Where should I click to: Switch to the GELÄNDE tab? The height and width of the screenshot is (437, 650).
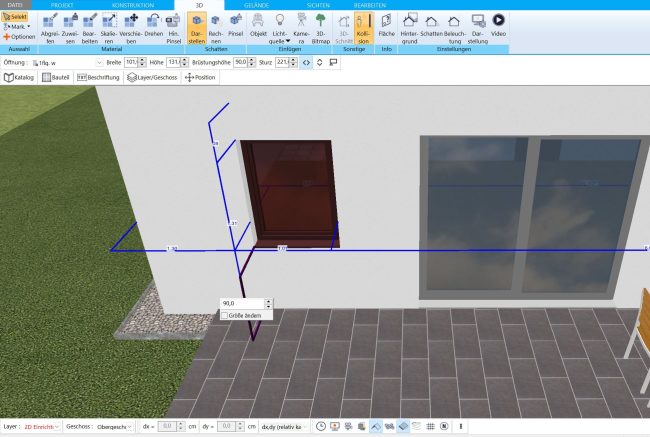pos(257,5)
